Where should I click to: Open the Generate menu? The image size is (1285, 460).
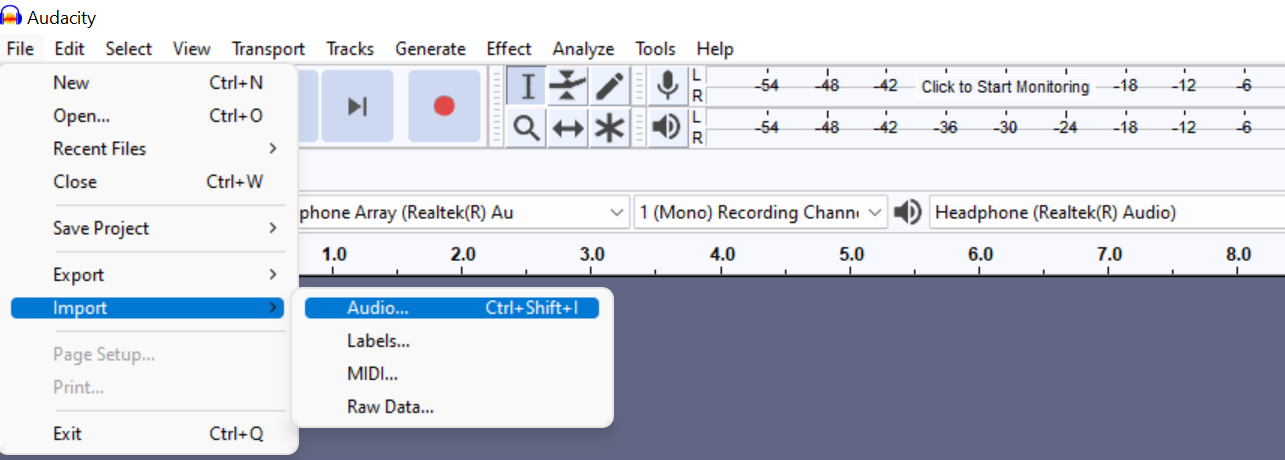[x=430, y=48]
